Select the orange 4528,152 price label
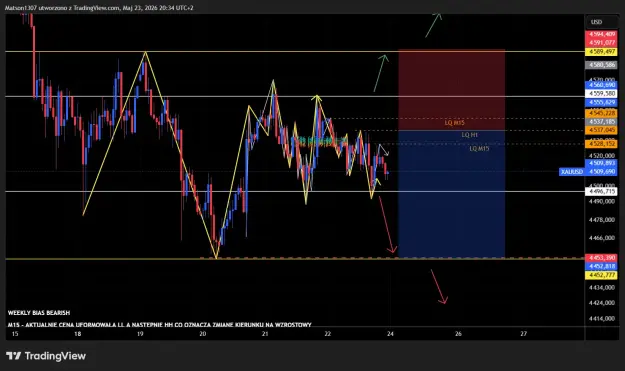 click(x=601, y=143)
